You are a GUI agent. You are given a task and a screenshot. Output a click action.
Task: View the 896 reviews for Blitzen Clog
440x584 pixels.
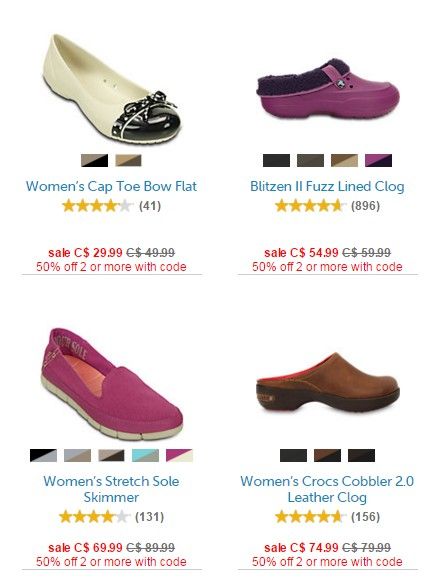pyautogui.click(x=365, y=206)
